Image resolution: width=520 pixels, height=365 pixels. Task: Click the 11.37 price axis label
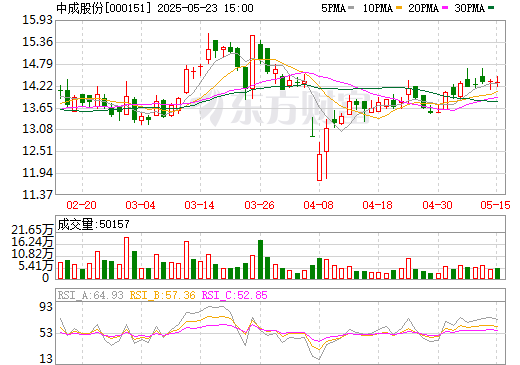click(x=38, y=194)
